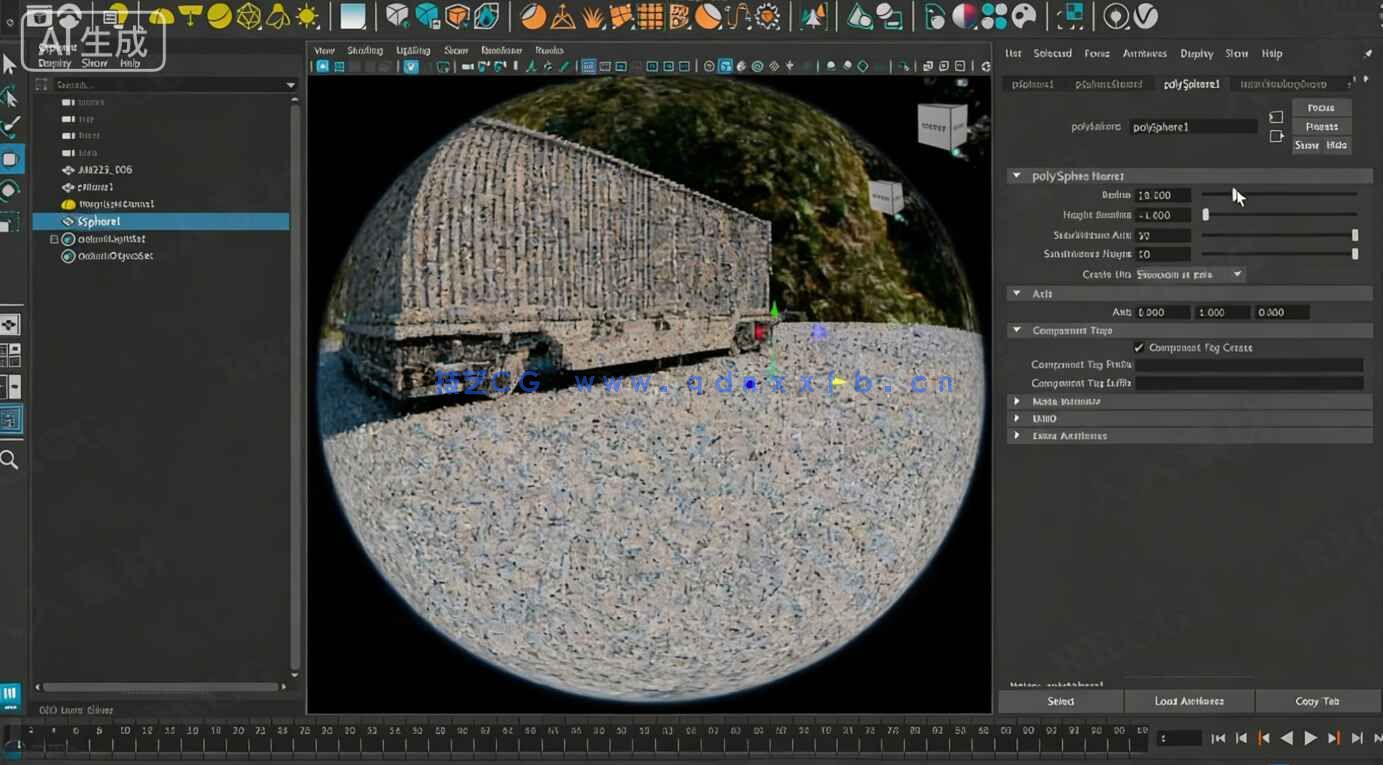Select the arrow Select Tool in the Tool Box
Viewport: 1383px width, 765px height.
point(11,64)
